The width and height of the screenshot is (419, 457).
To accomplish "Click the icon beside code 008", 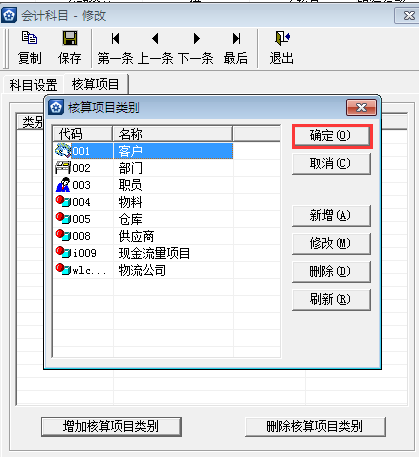I will tap(63, 236).
